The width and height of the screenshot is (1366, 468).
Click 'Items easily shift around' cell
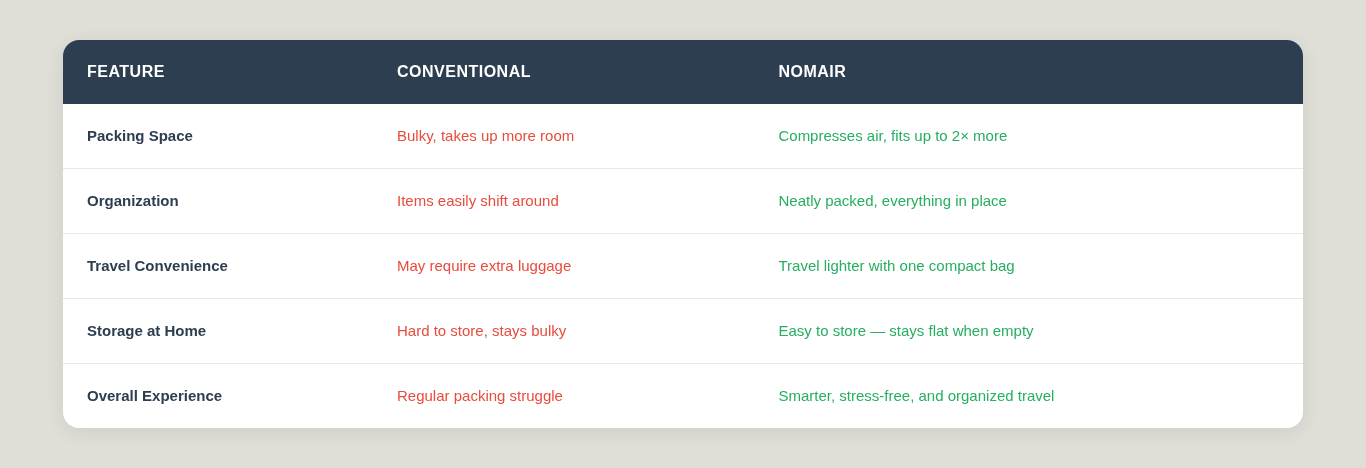pyautogui.click(x=478, y=201)
